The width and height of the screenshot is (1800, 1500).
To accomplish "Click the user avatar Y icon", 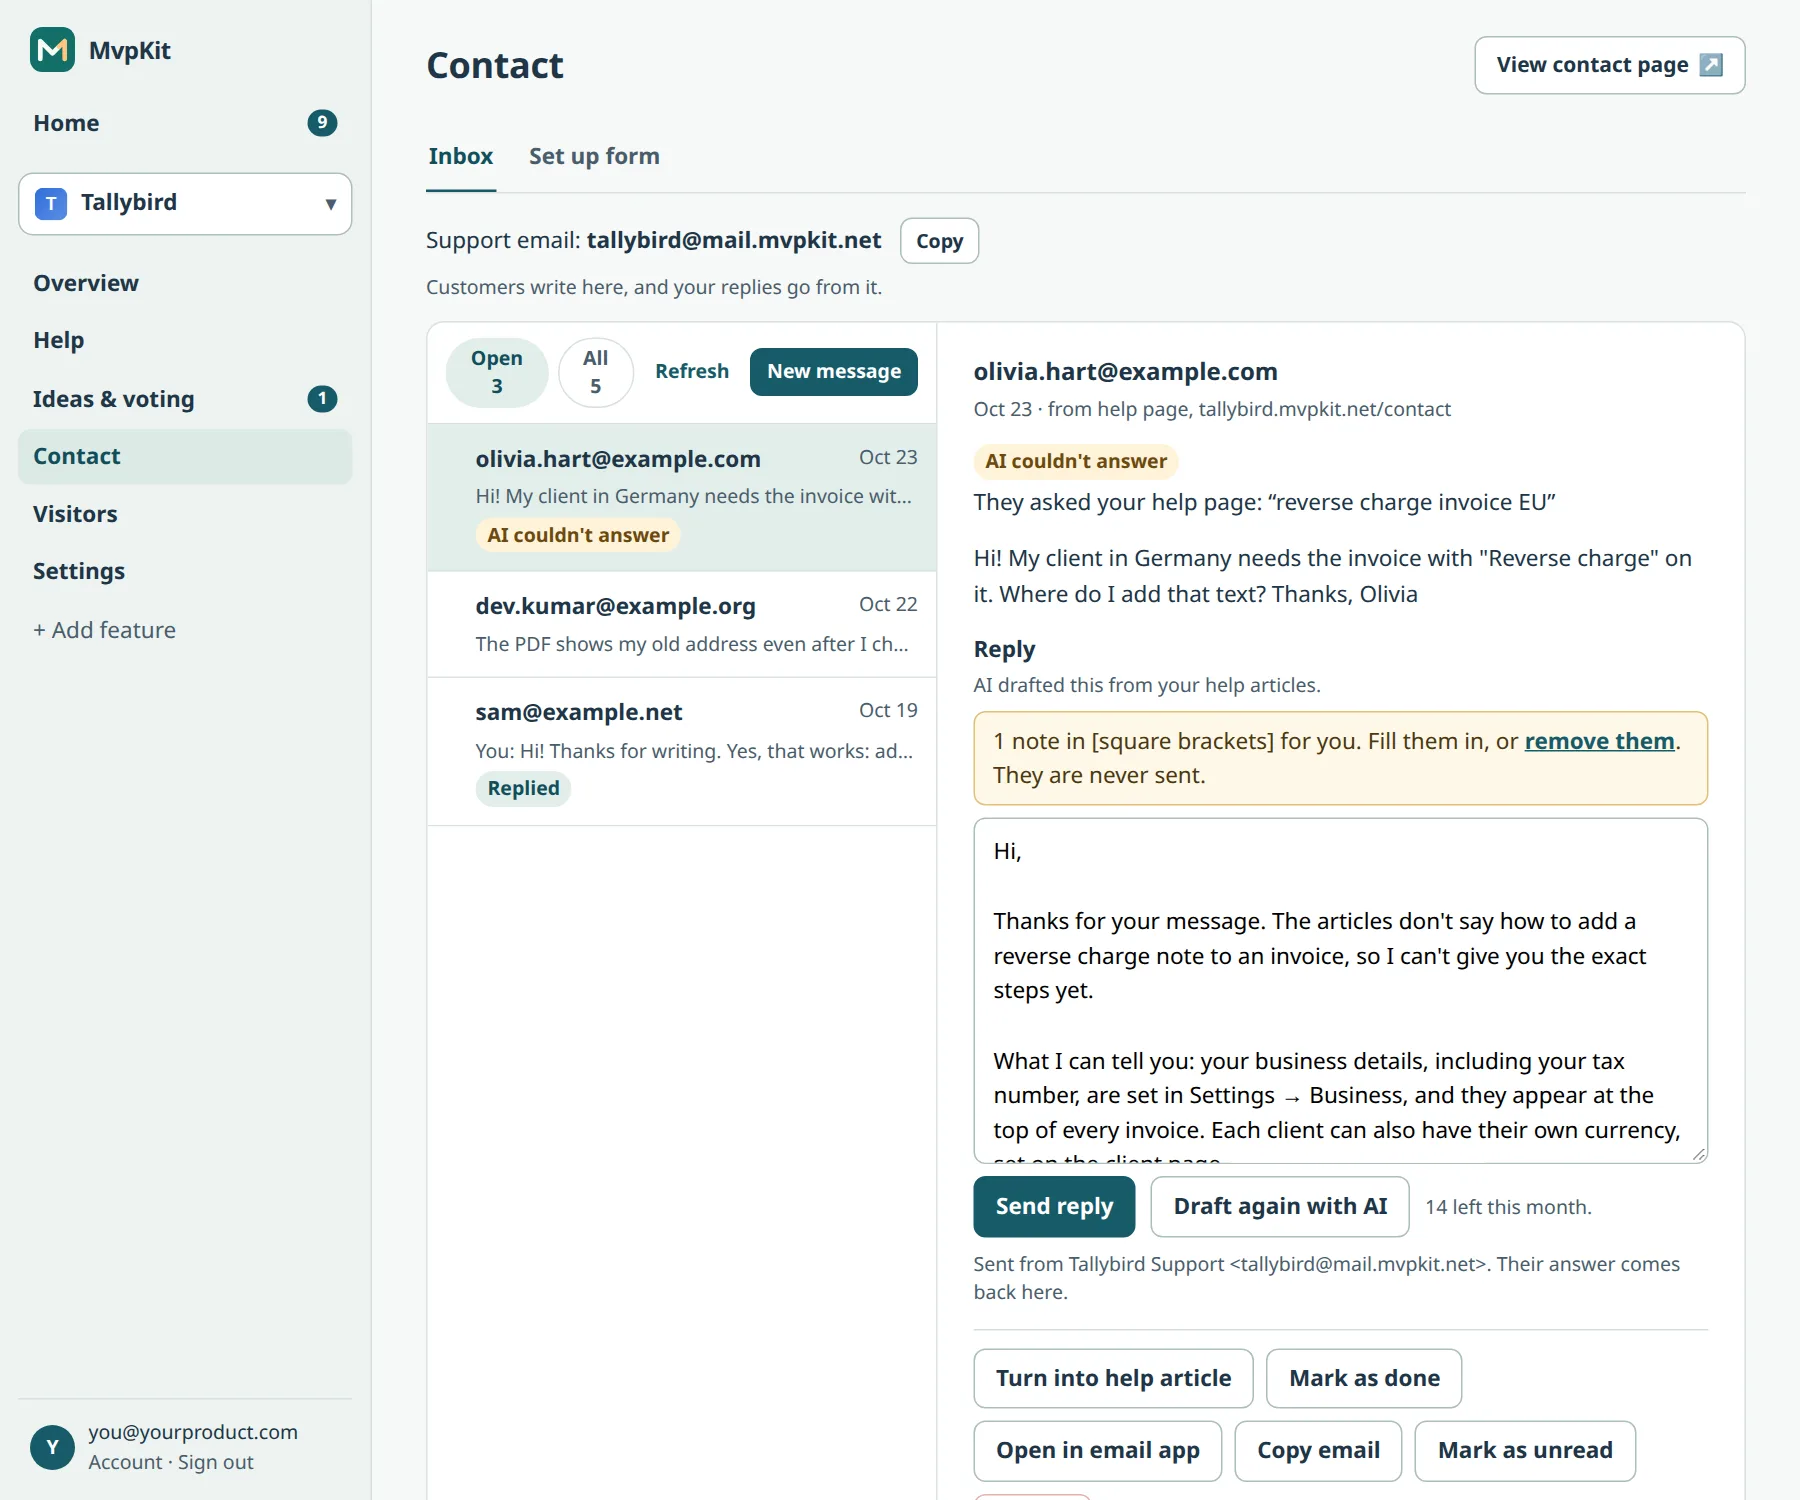I will (x=52, y=1447).
